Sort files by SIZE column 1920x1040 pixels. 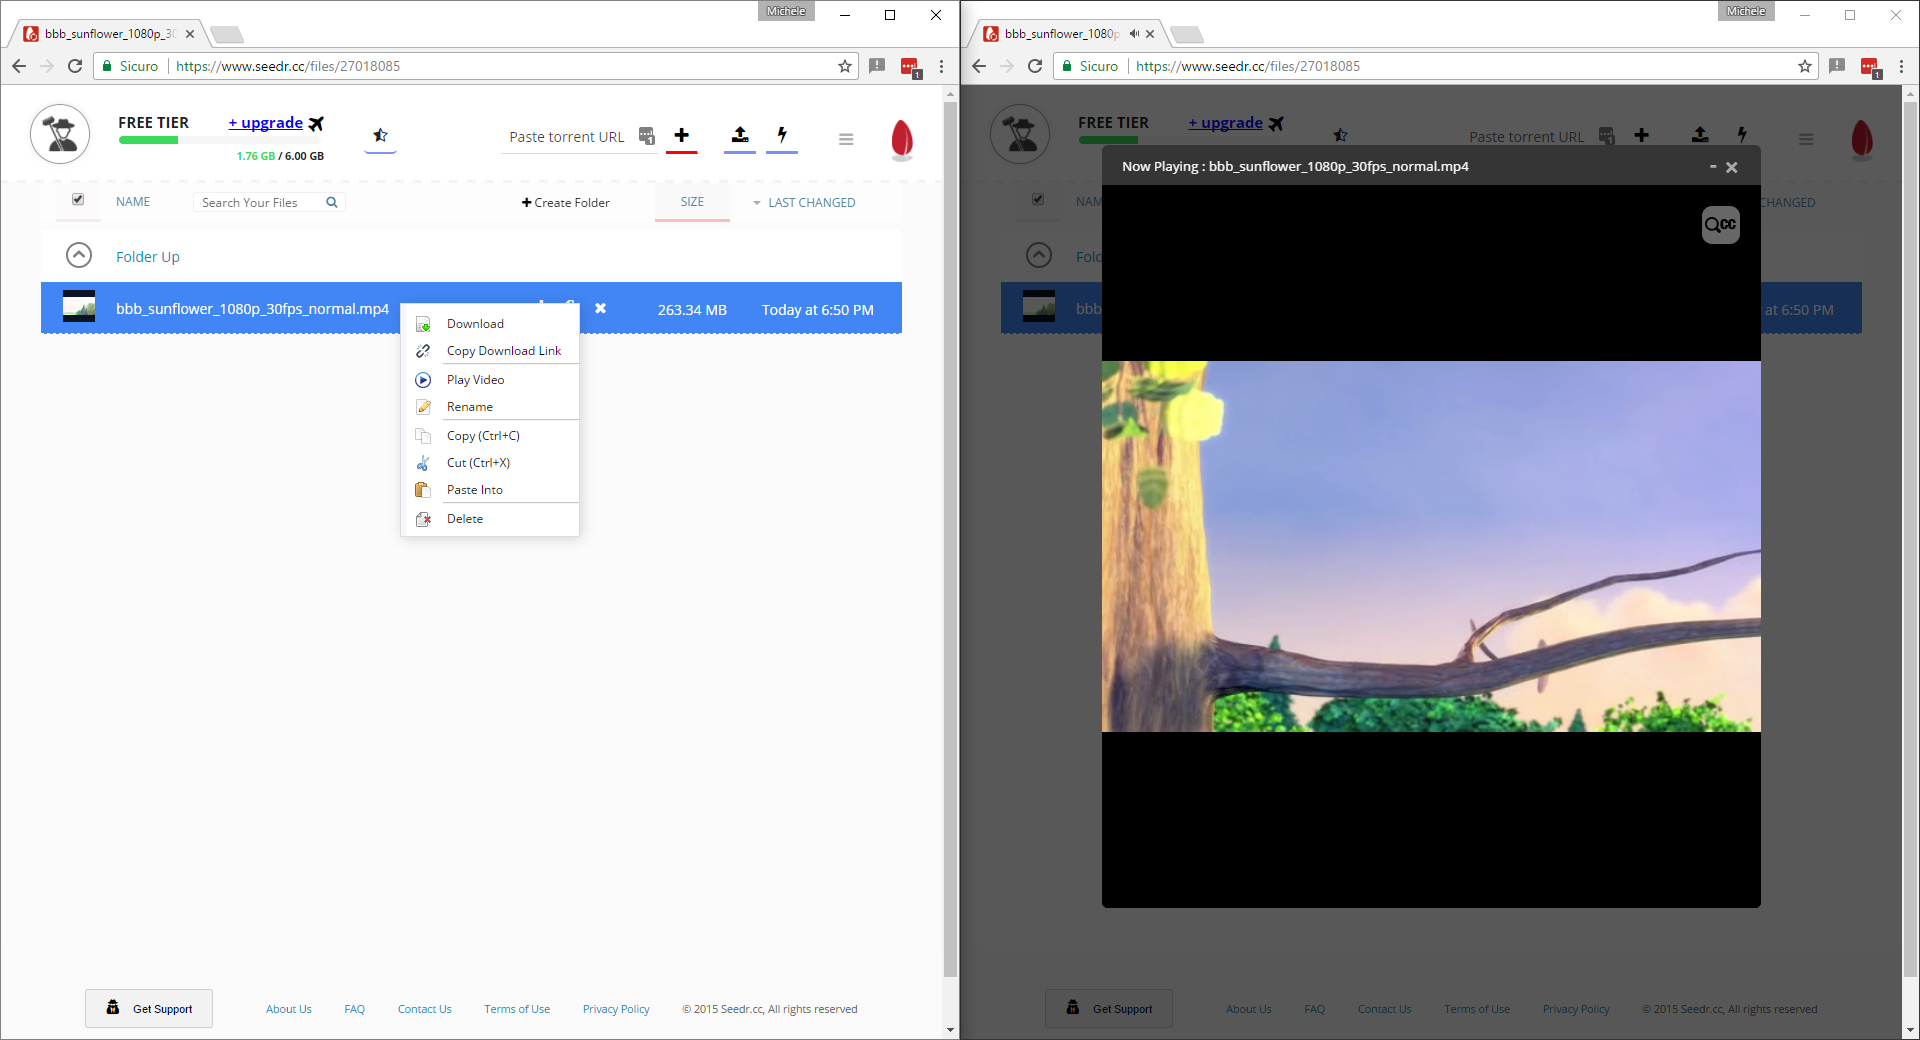coord(692,202)
